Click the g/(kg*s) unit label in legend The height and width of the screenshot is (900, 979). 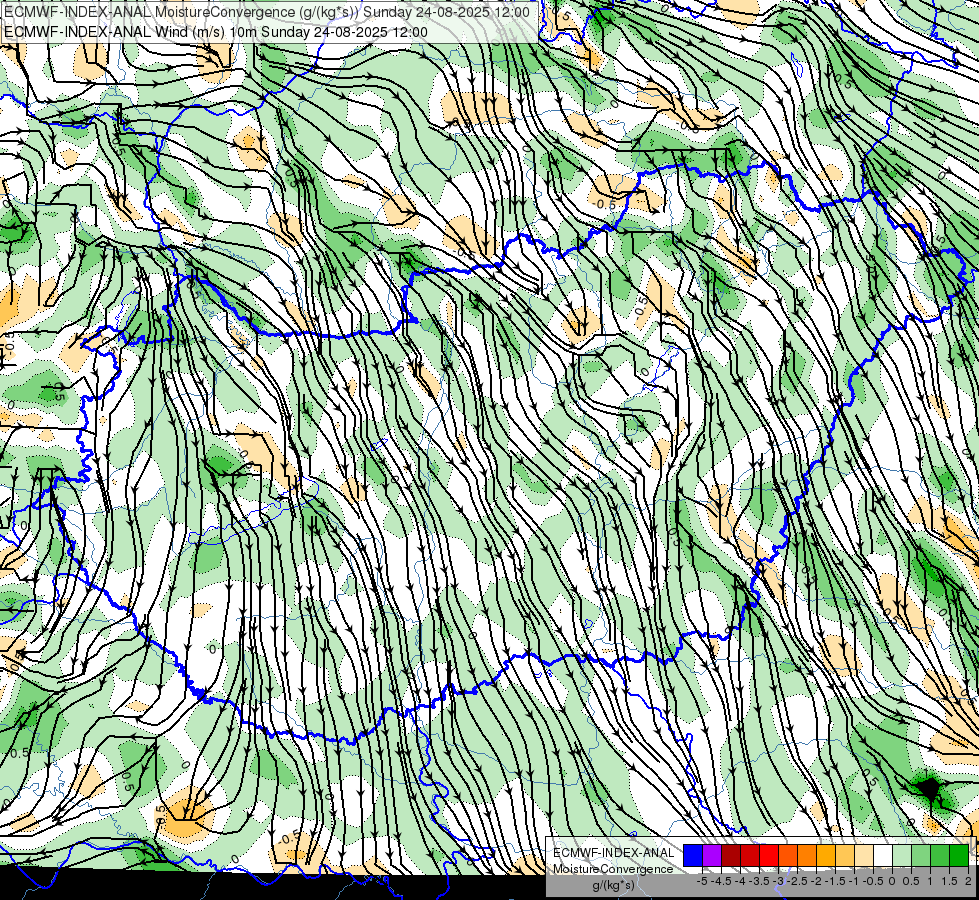pos(613,886)
